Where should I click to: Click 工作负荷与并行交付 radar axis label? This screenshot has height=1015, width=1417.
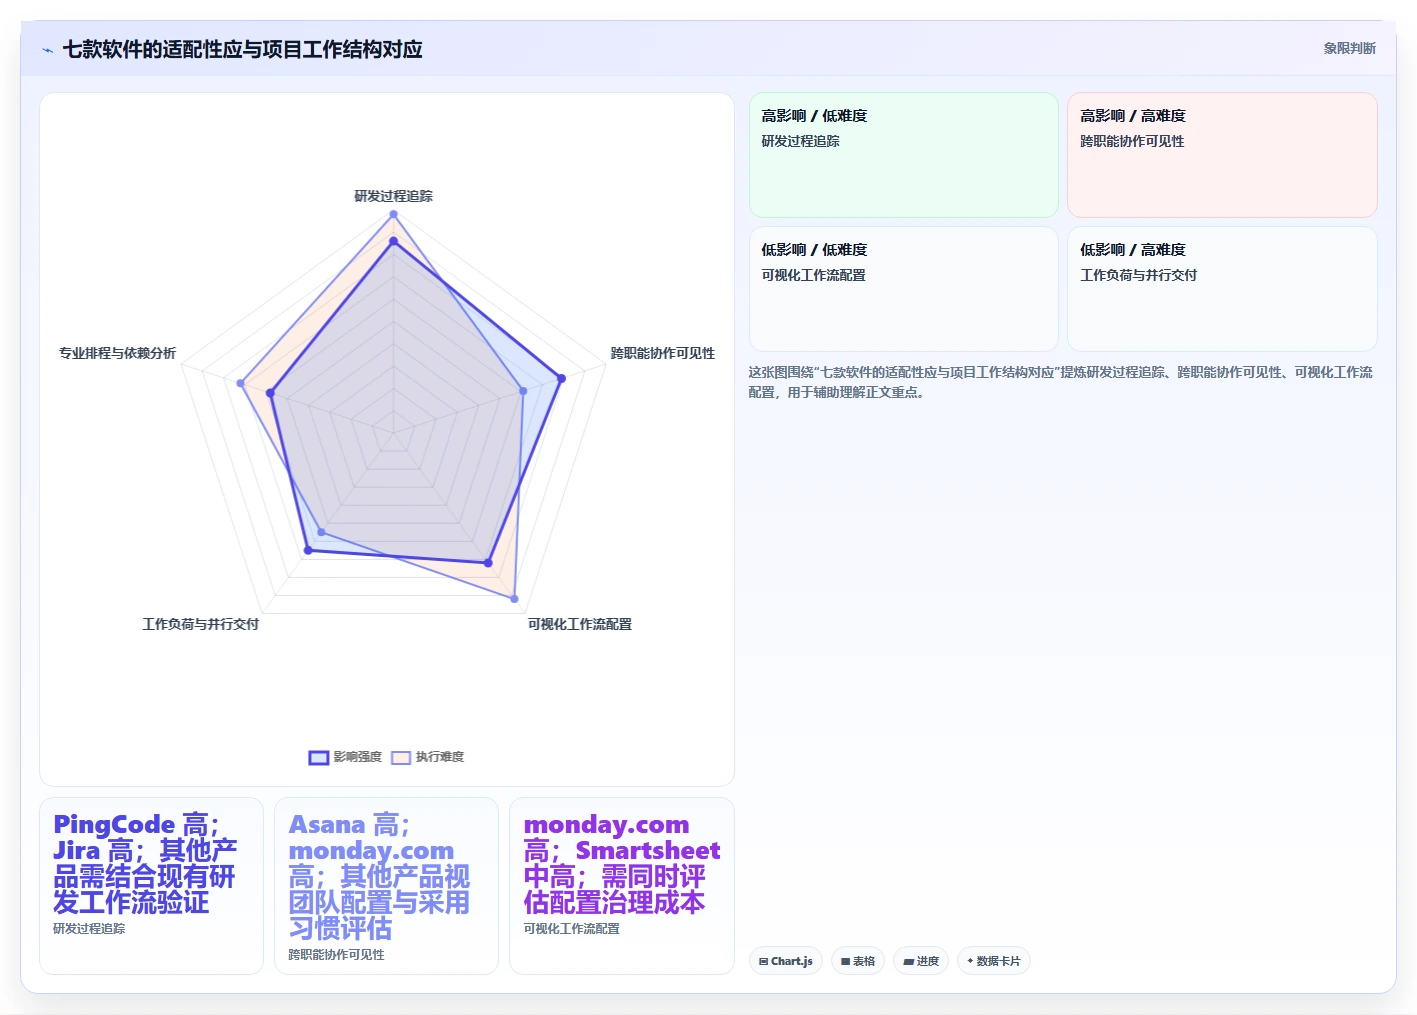[201, 624]
